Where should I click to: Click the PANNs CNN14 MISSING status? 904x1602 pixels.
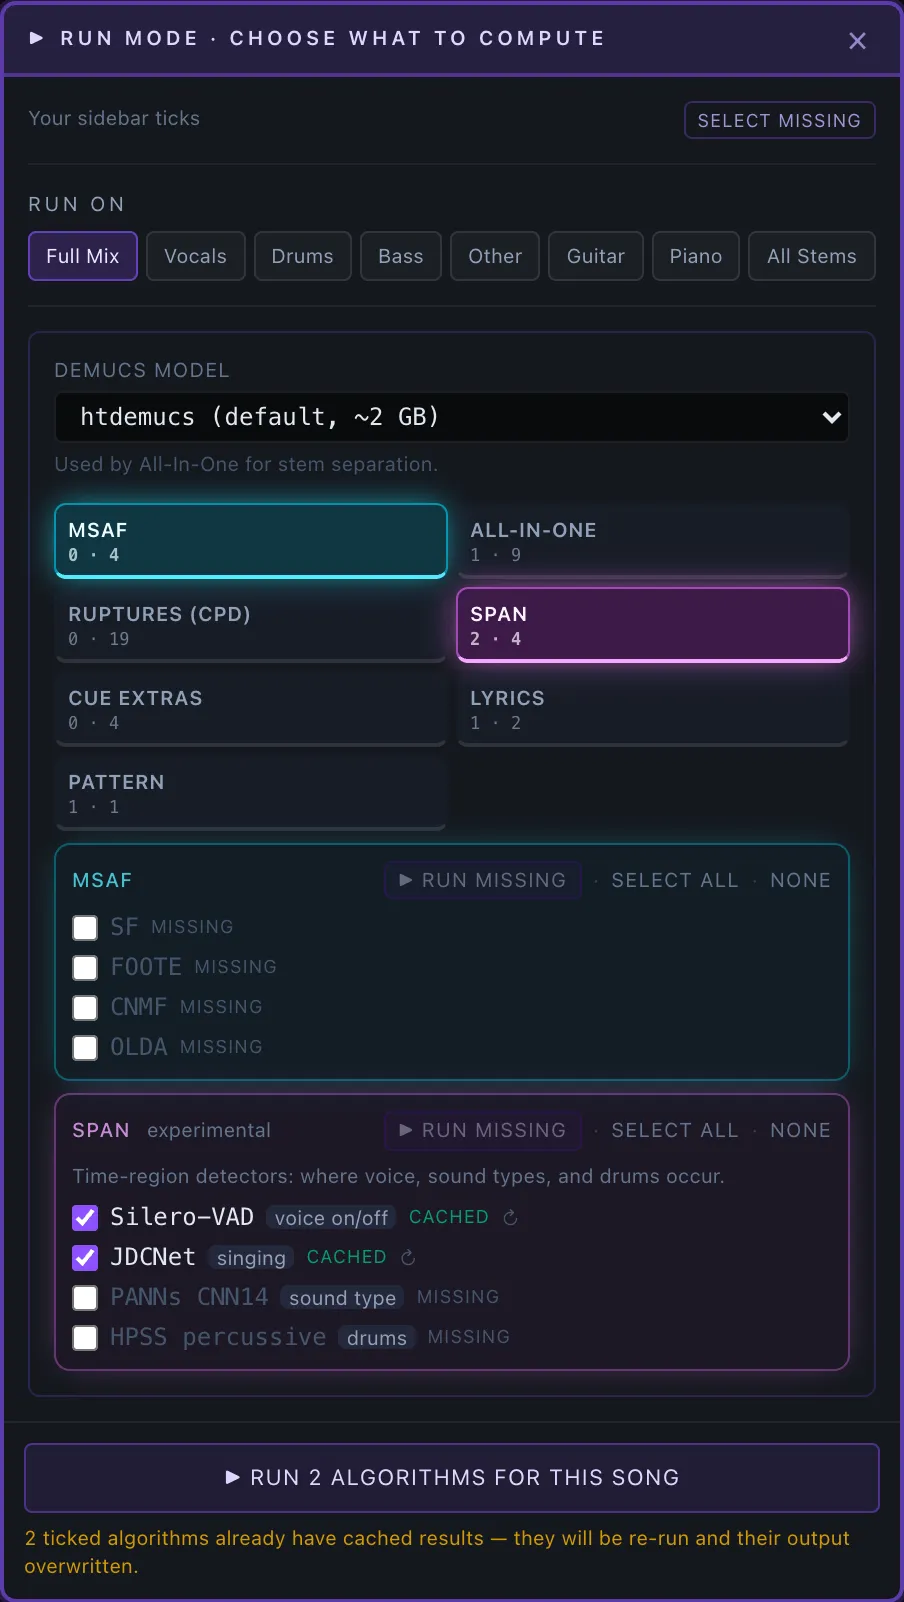tap(458, 1297)
